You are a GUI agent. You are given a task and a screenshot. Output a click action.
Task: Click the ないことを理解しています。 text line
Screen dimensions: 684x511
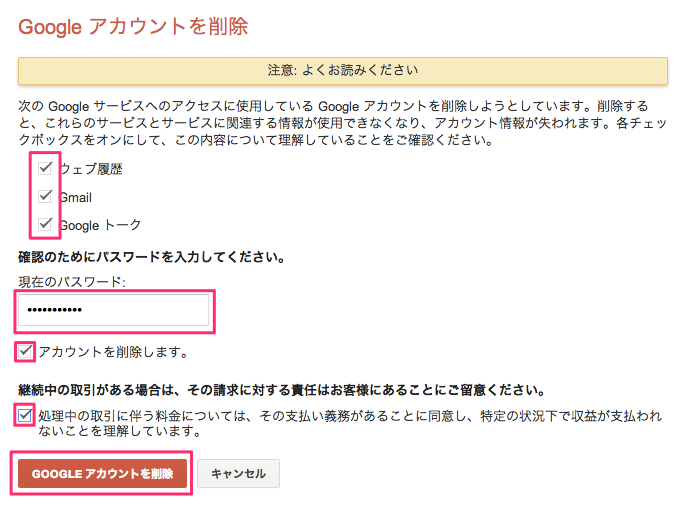coord(120,431)
